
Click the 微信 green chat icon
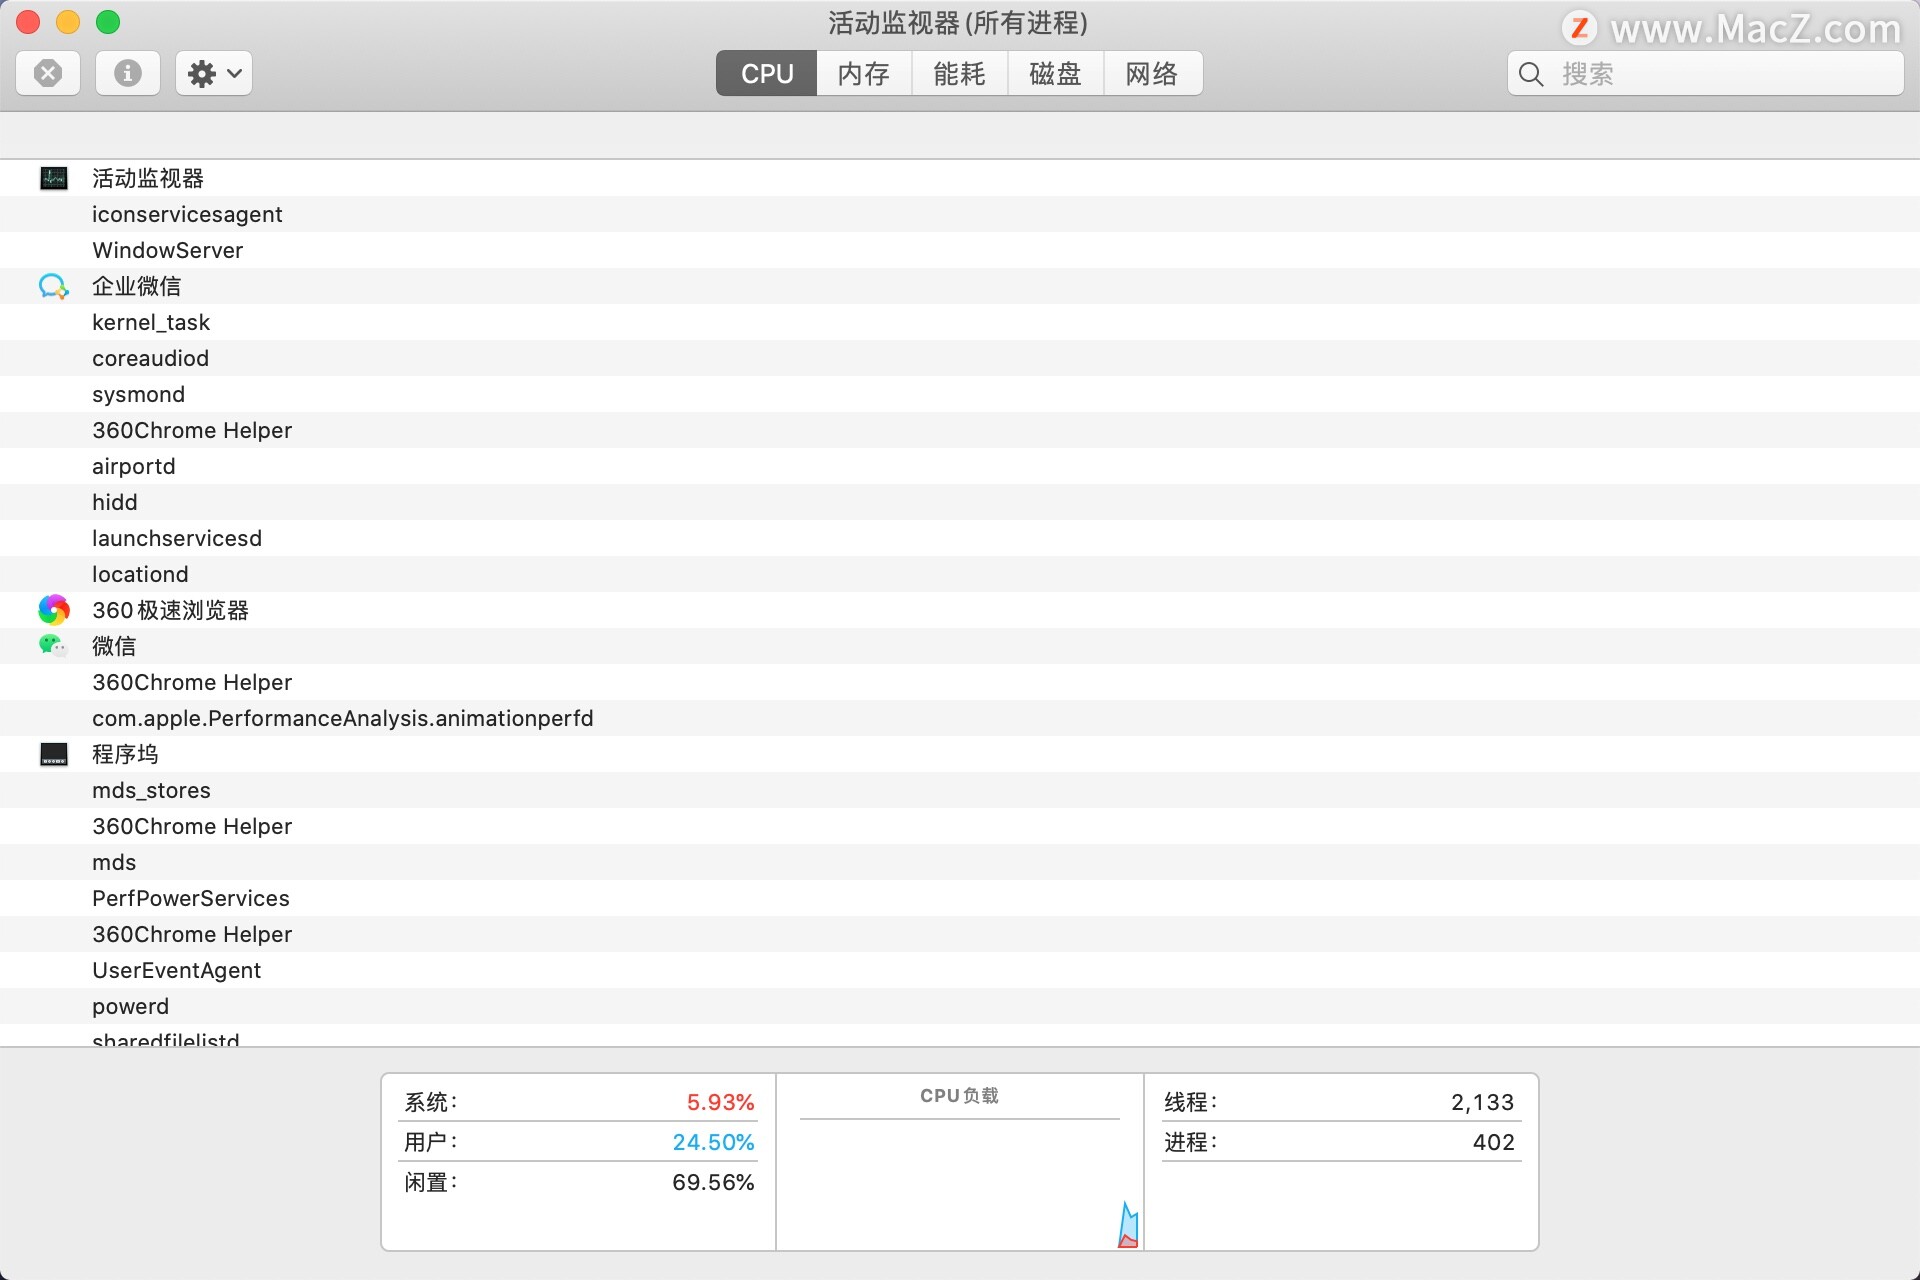pyautogui.click(x=53, y=645)
